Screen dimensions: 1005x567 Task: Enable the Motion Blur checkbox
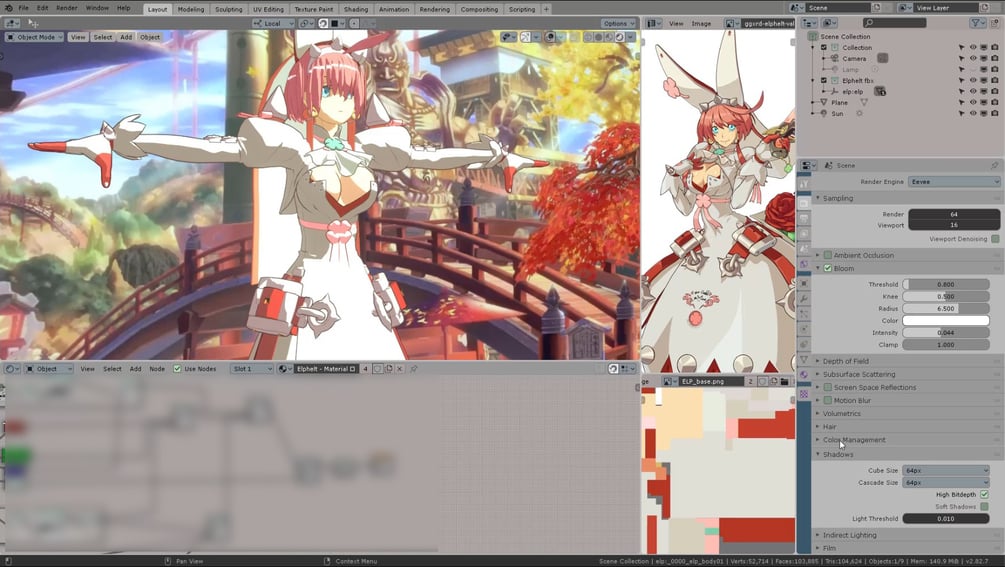click(x=827, y=400)
